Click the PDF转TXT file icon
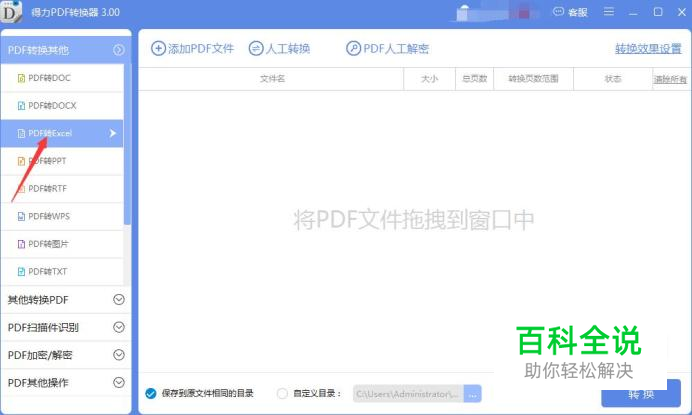The width and height of the screenshot is (692, 415). (x=21, y=272)
